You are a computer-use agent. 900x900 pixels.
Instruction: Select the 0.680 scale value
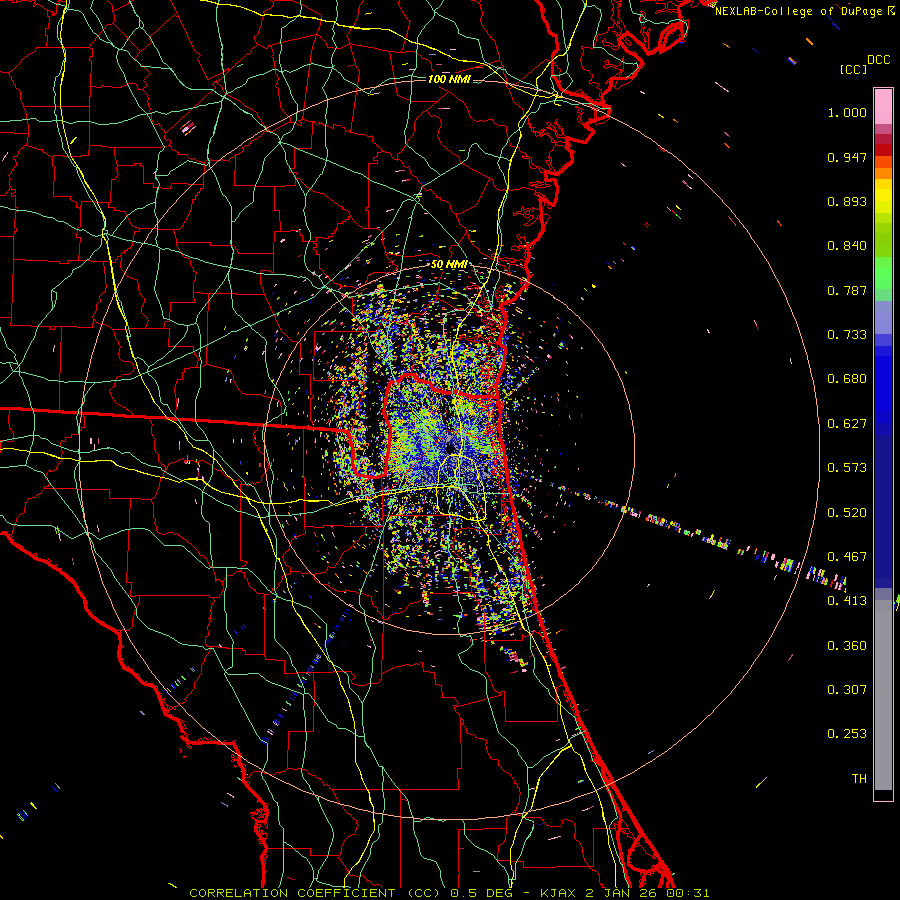(x=847, y=379)
